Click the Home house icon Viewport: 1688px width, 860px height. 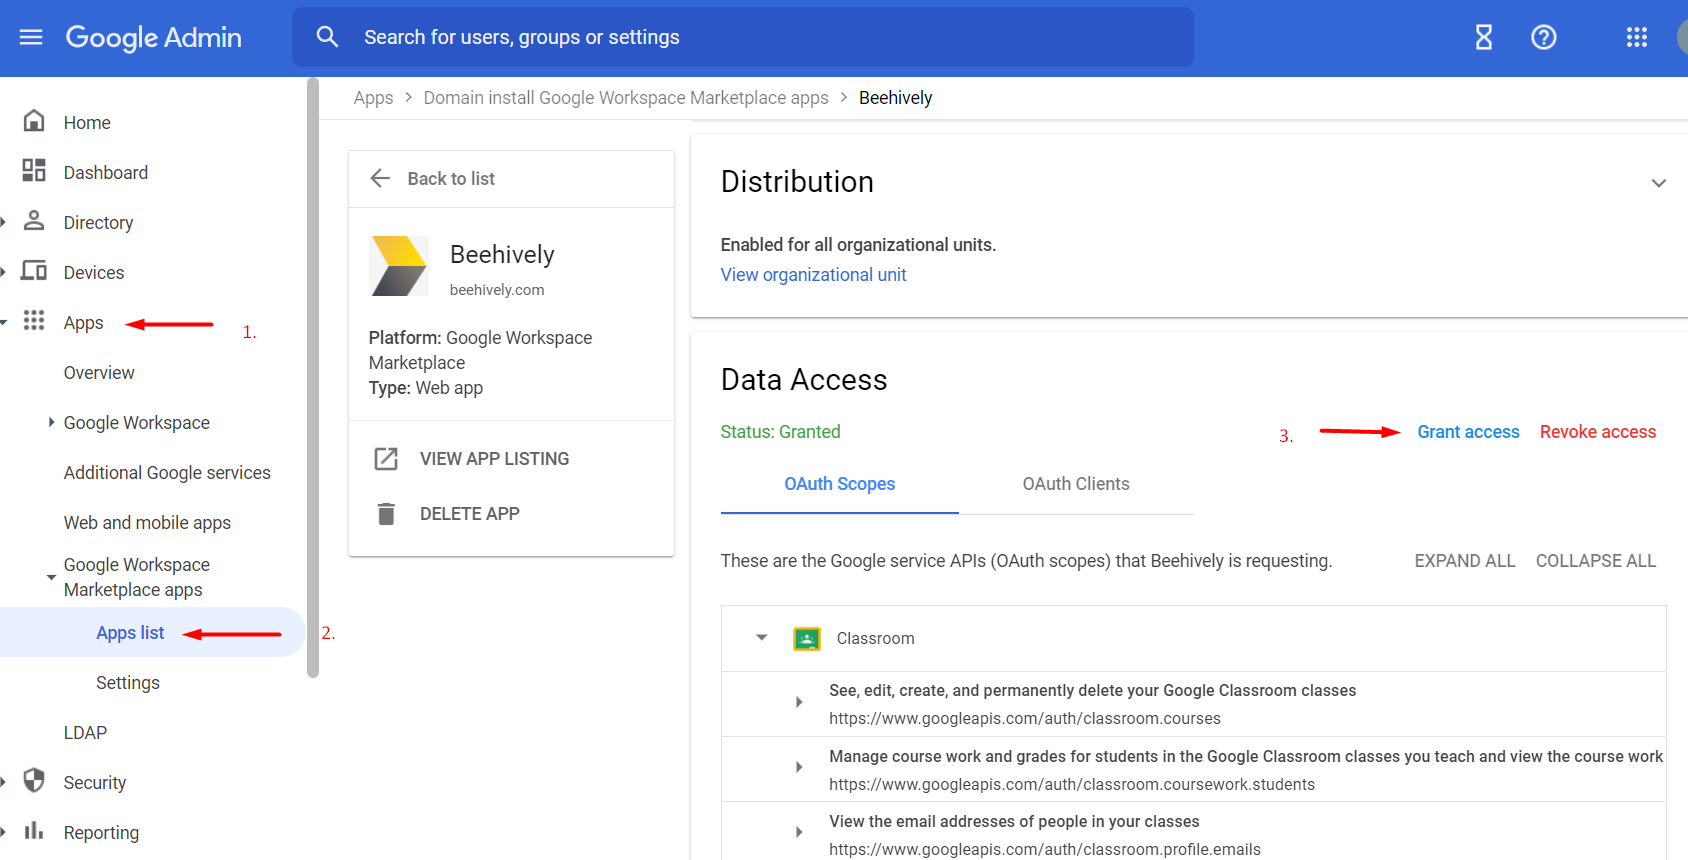34,121
